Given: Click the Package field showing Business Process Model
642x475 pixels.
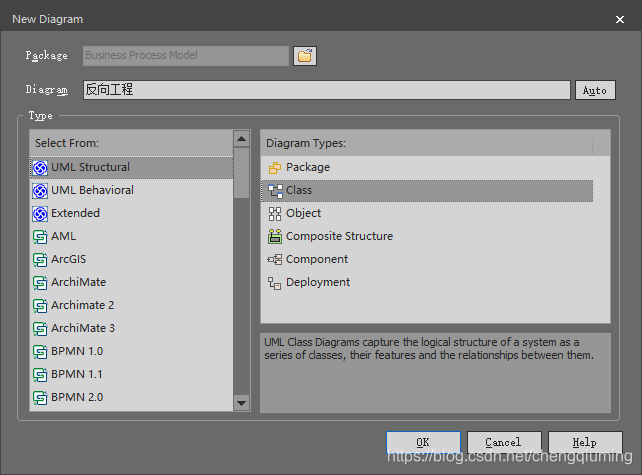Looking at the screenshot, I should tap(186, 56).
